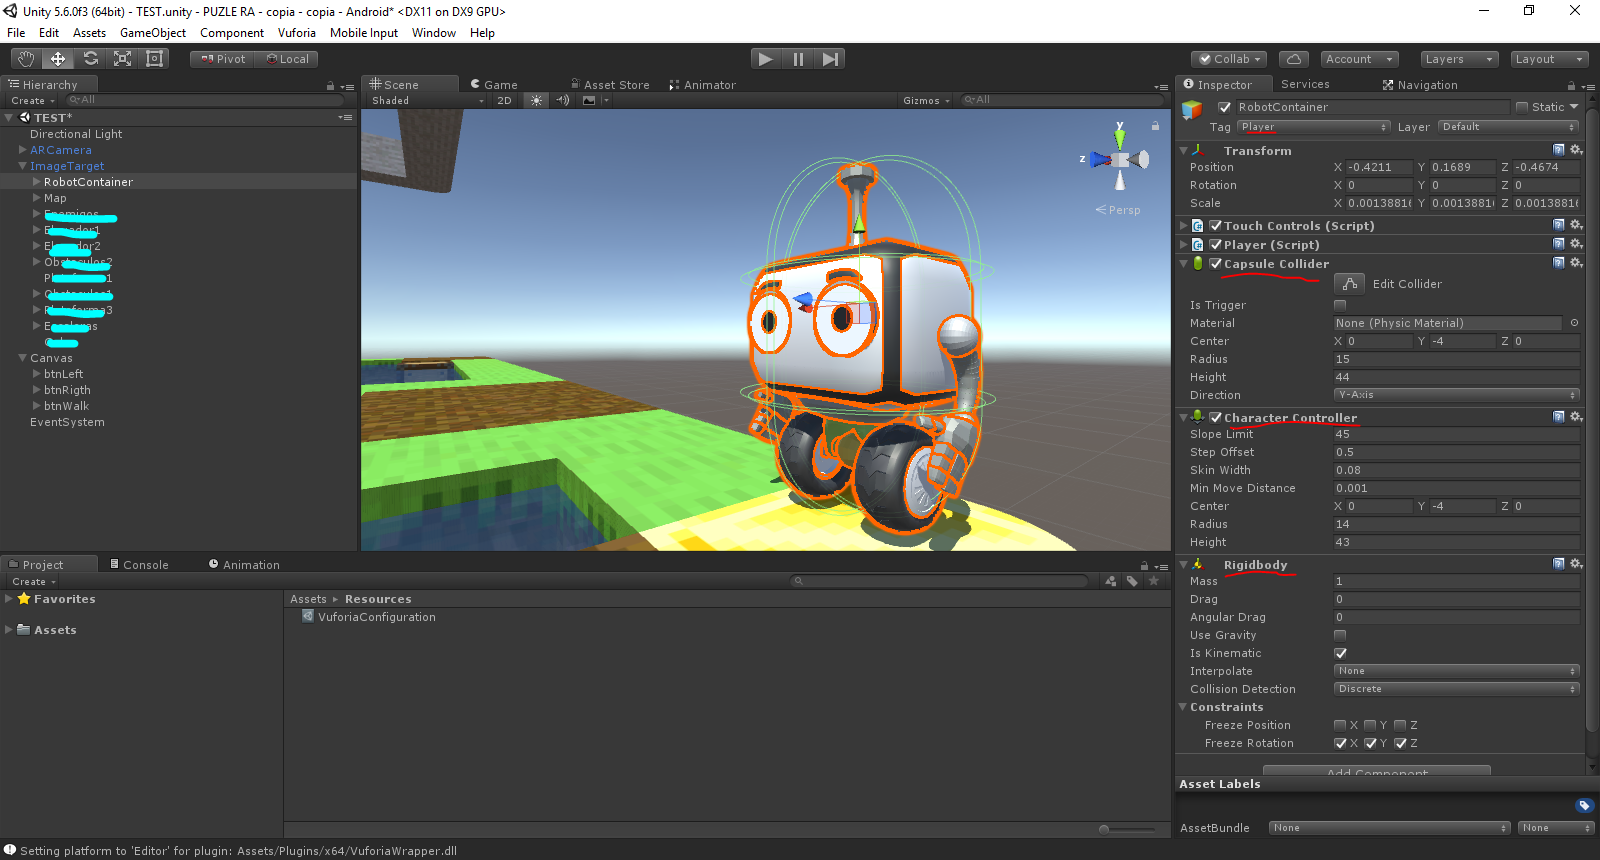Open the Layout dropdown

point(1549,59)
